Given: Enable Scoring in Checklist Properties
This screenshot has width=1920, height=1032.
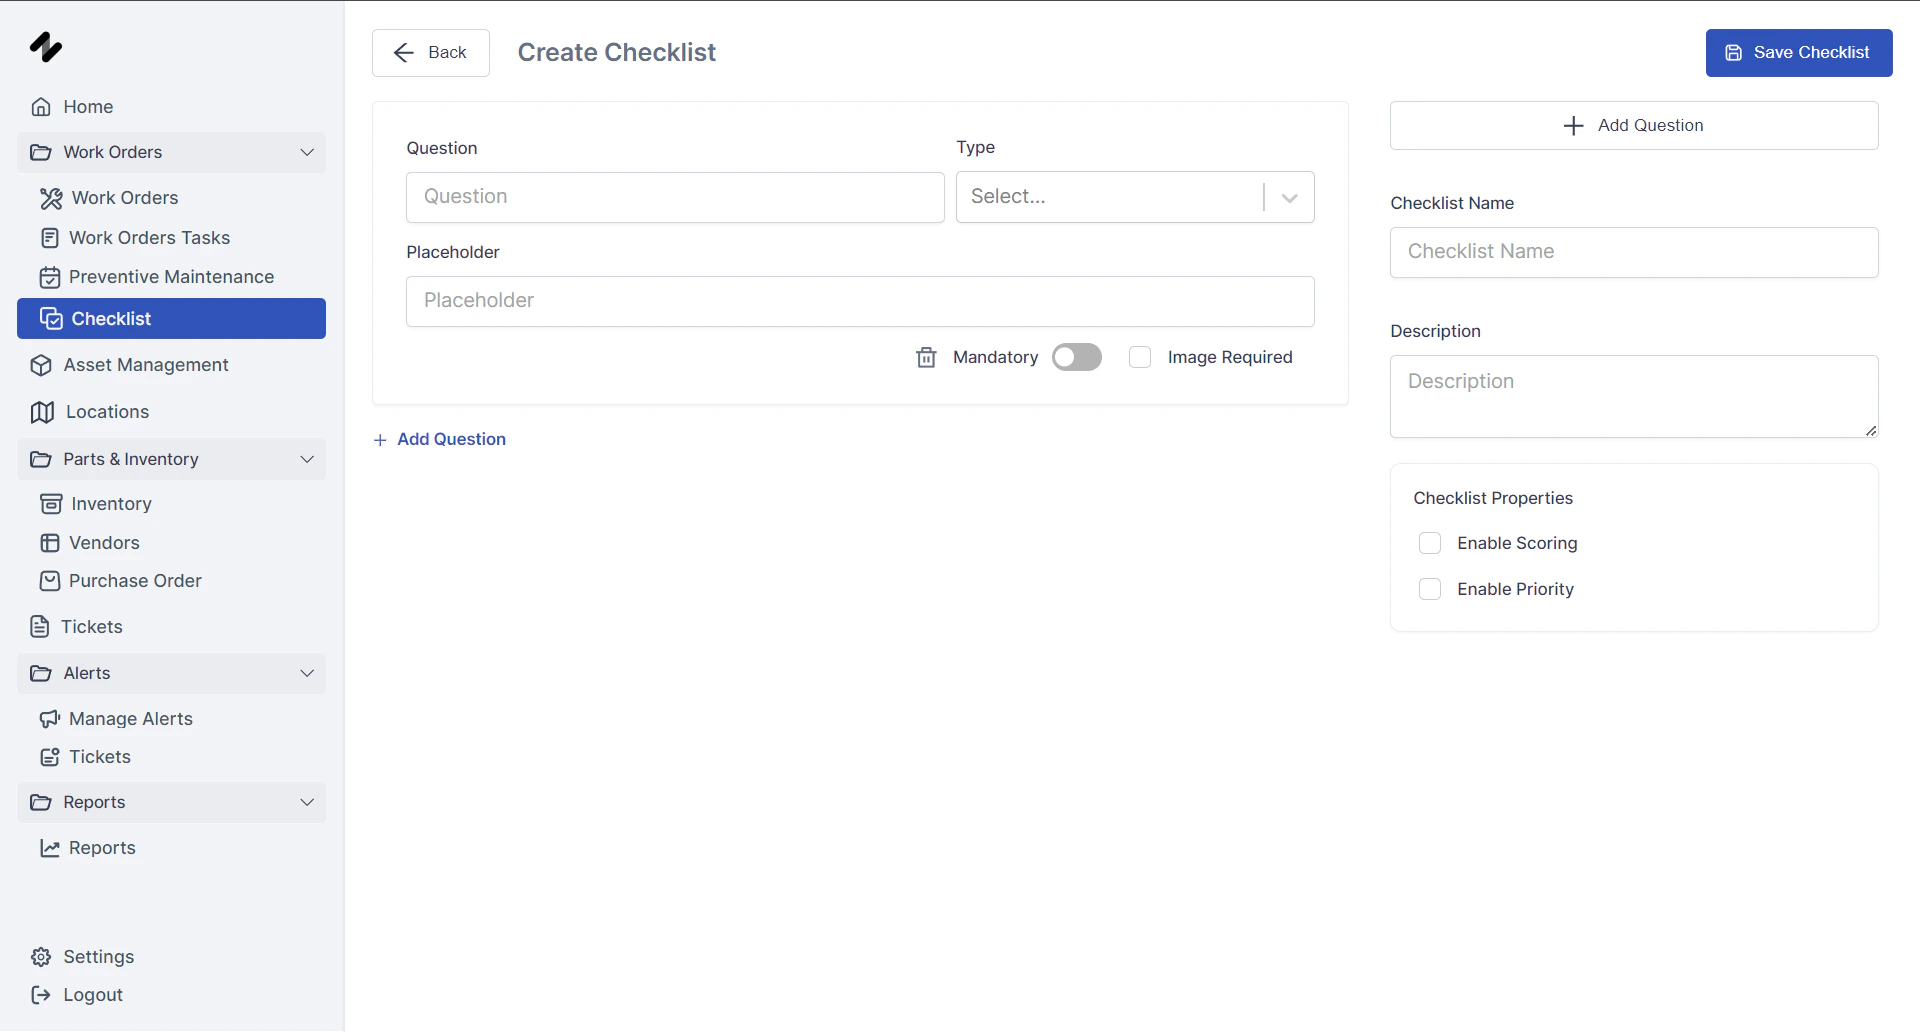Looking at the screenshot, I should (x=1430, y=543).
